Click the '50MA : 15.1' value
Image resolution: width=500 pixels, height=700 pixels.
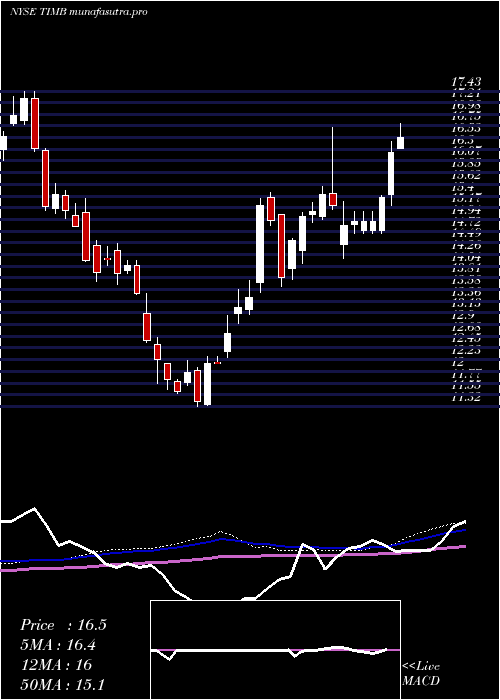[63, 684]
